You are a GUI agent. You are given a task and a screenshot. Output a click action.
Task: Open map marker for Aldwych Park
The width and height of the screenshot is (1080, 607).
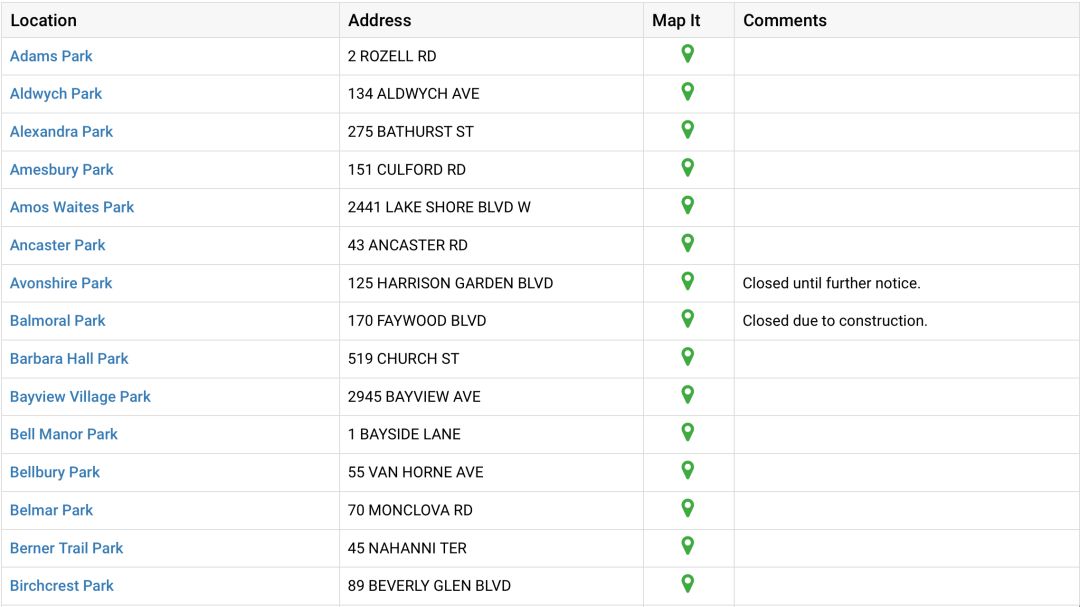click(687, 92)
